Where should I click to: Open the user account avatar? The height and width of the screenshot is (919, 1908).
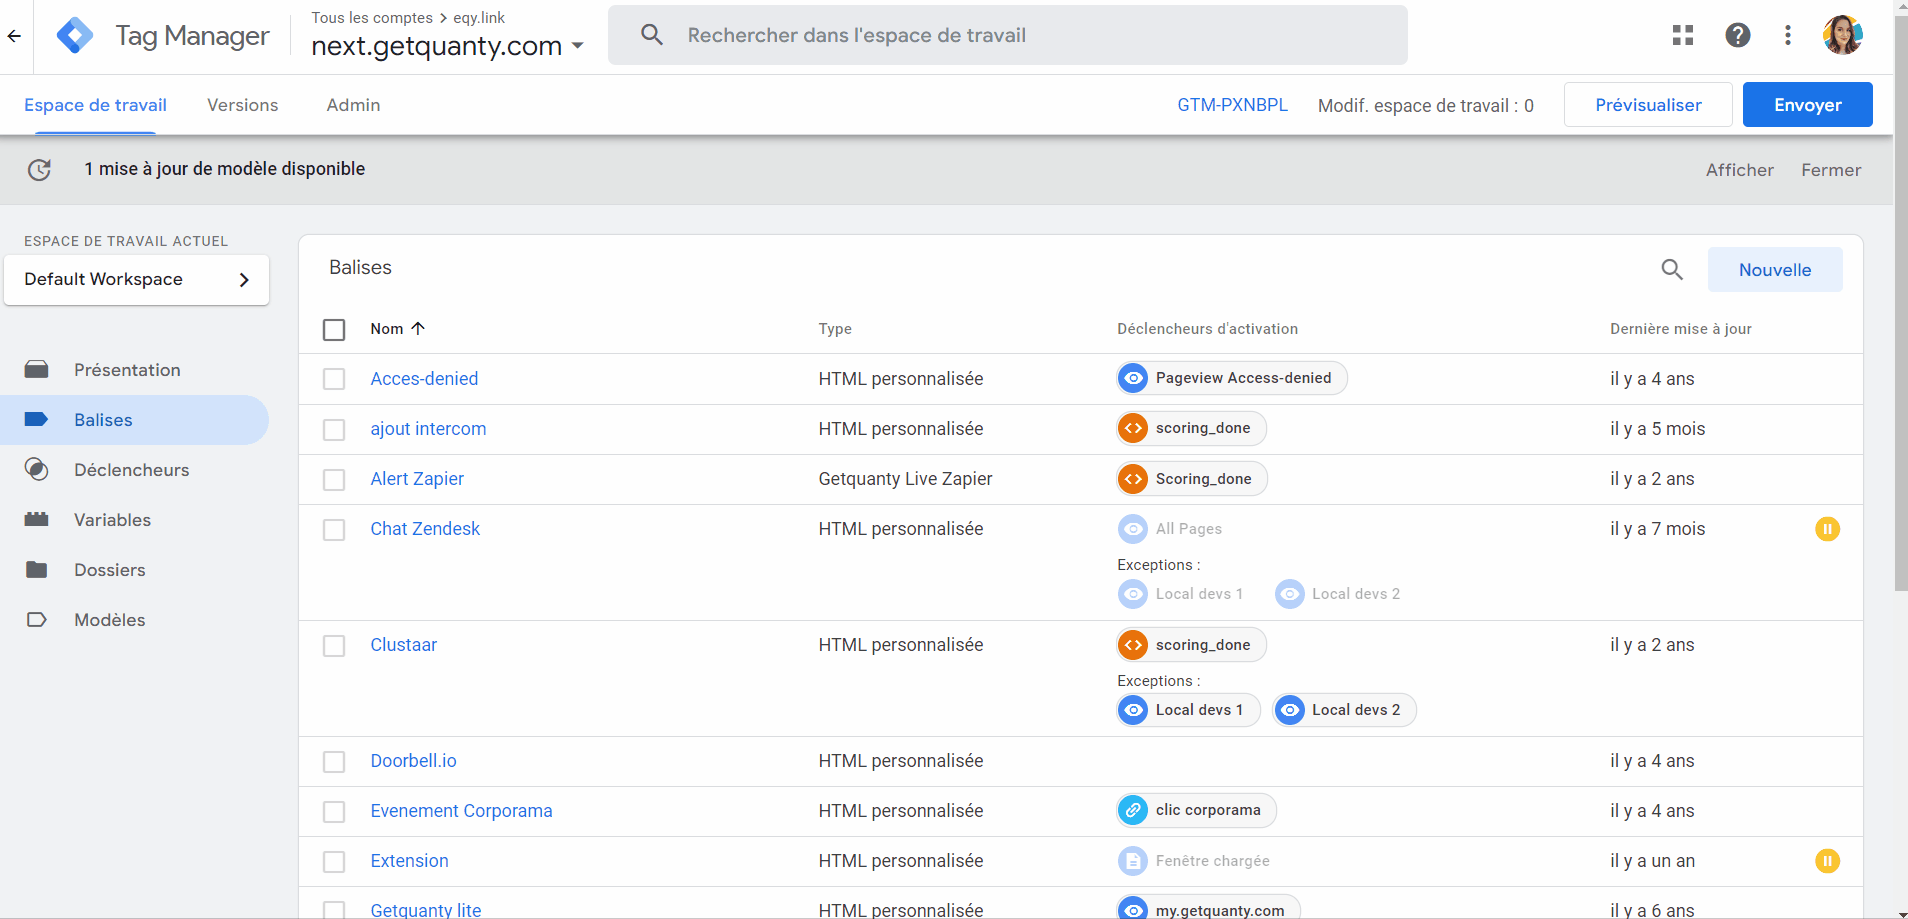[1842, 35]
